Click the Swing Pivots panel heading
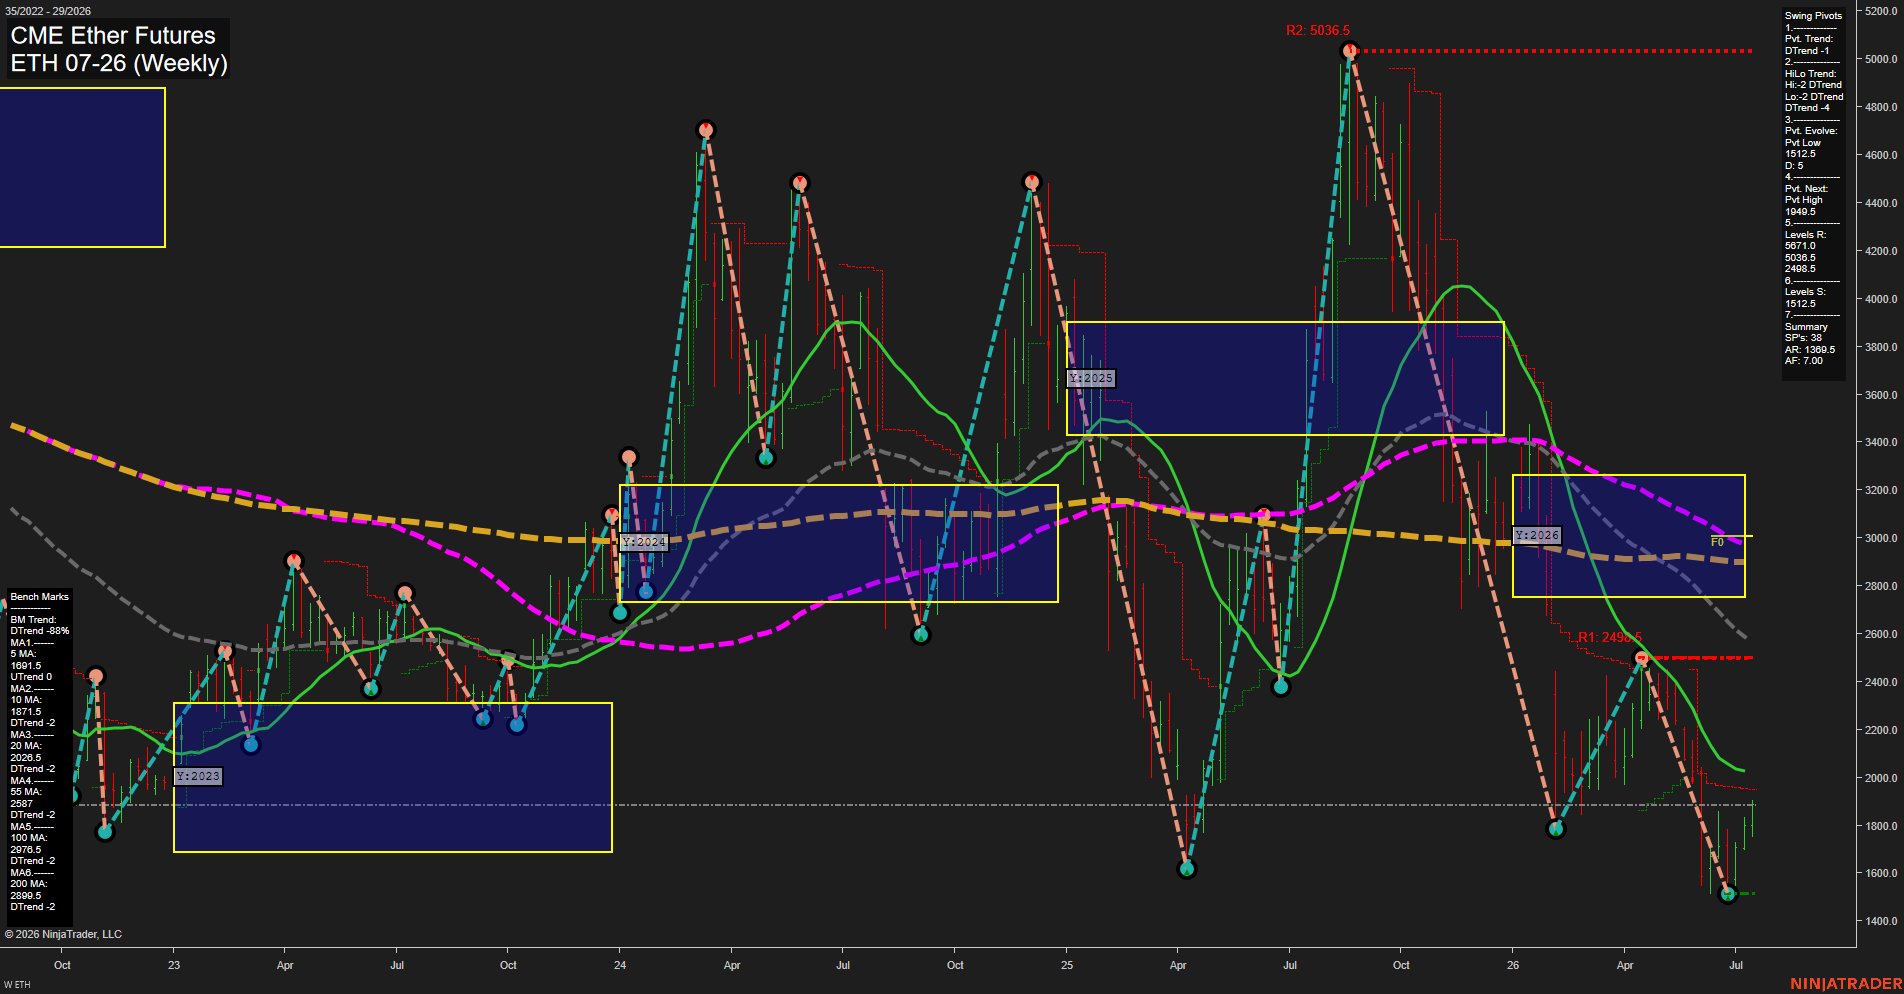This screenshot has height=994, width=1904. tap(1813, 16)
